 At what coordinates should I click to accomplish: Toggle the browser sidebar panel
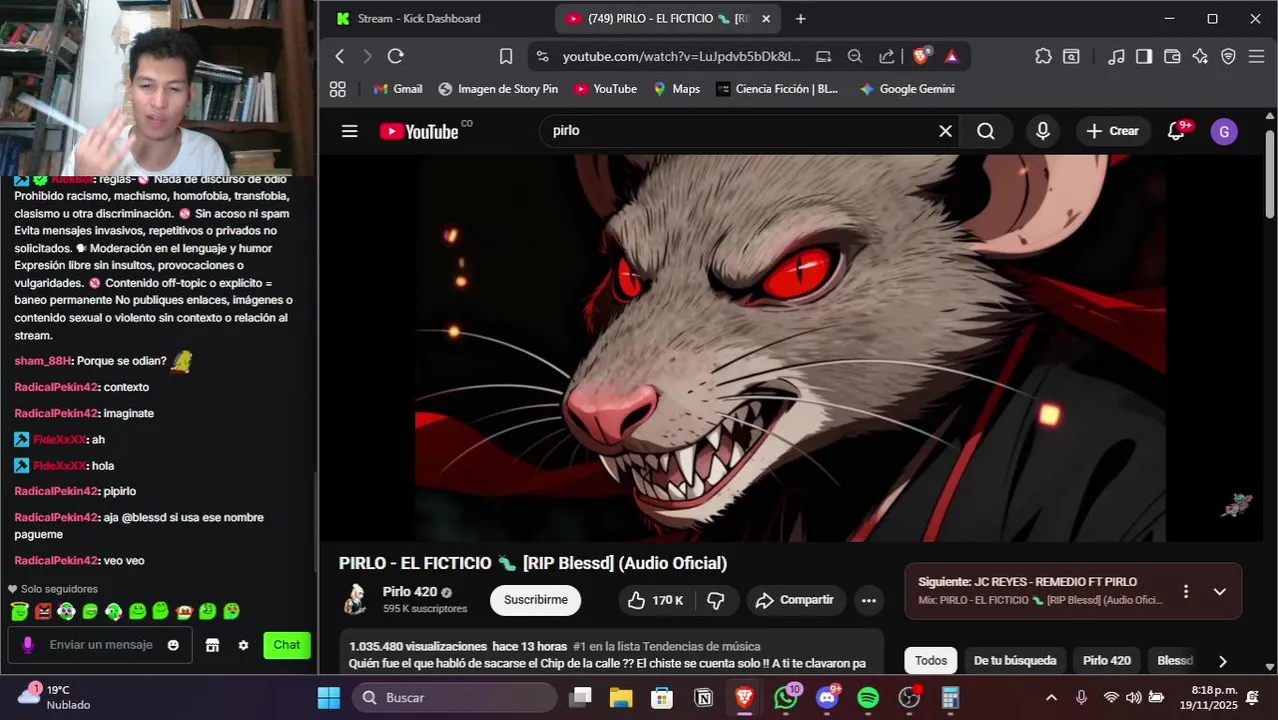1144,57
